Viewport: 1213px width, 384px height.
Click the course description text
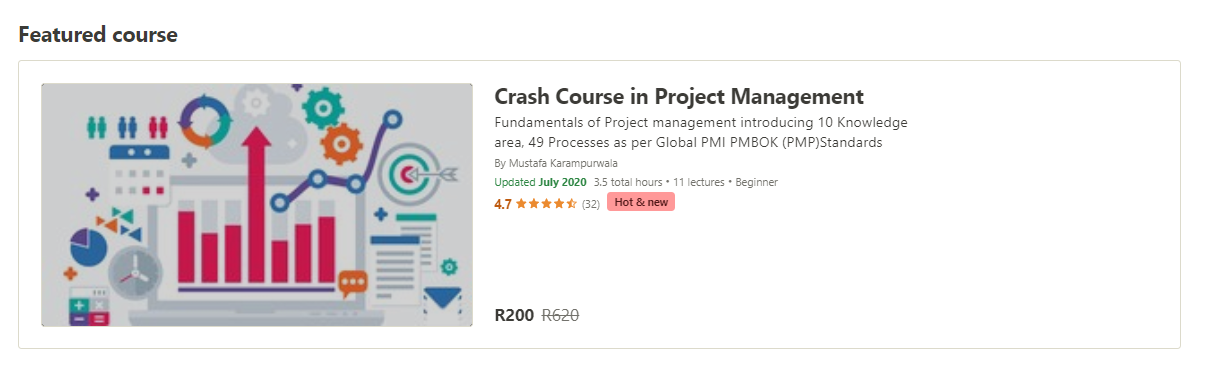(x=701, y=132)
